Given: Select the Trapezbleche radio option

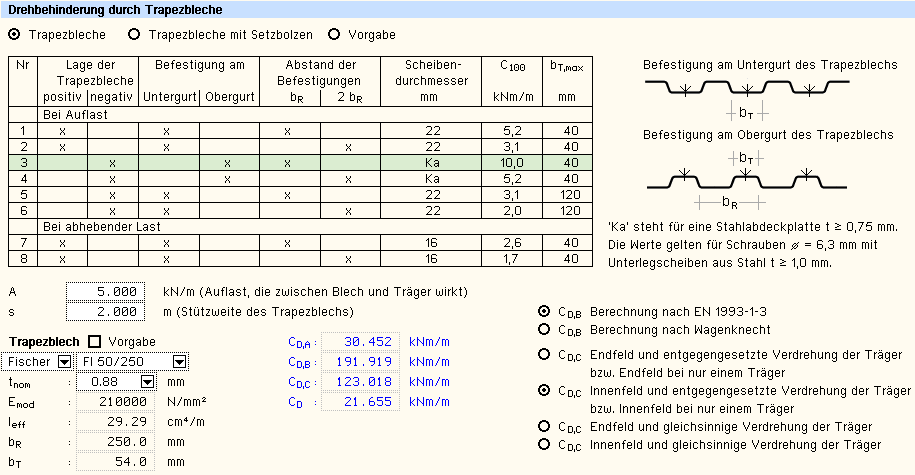Looking at the screenshot, I should [15, 34].
